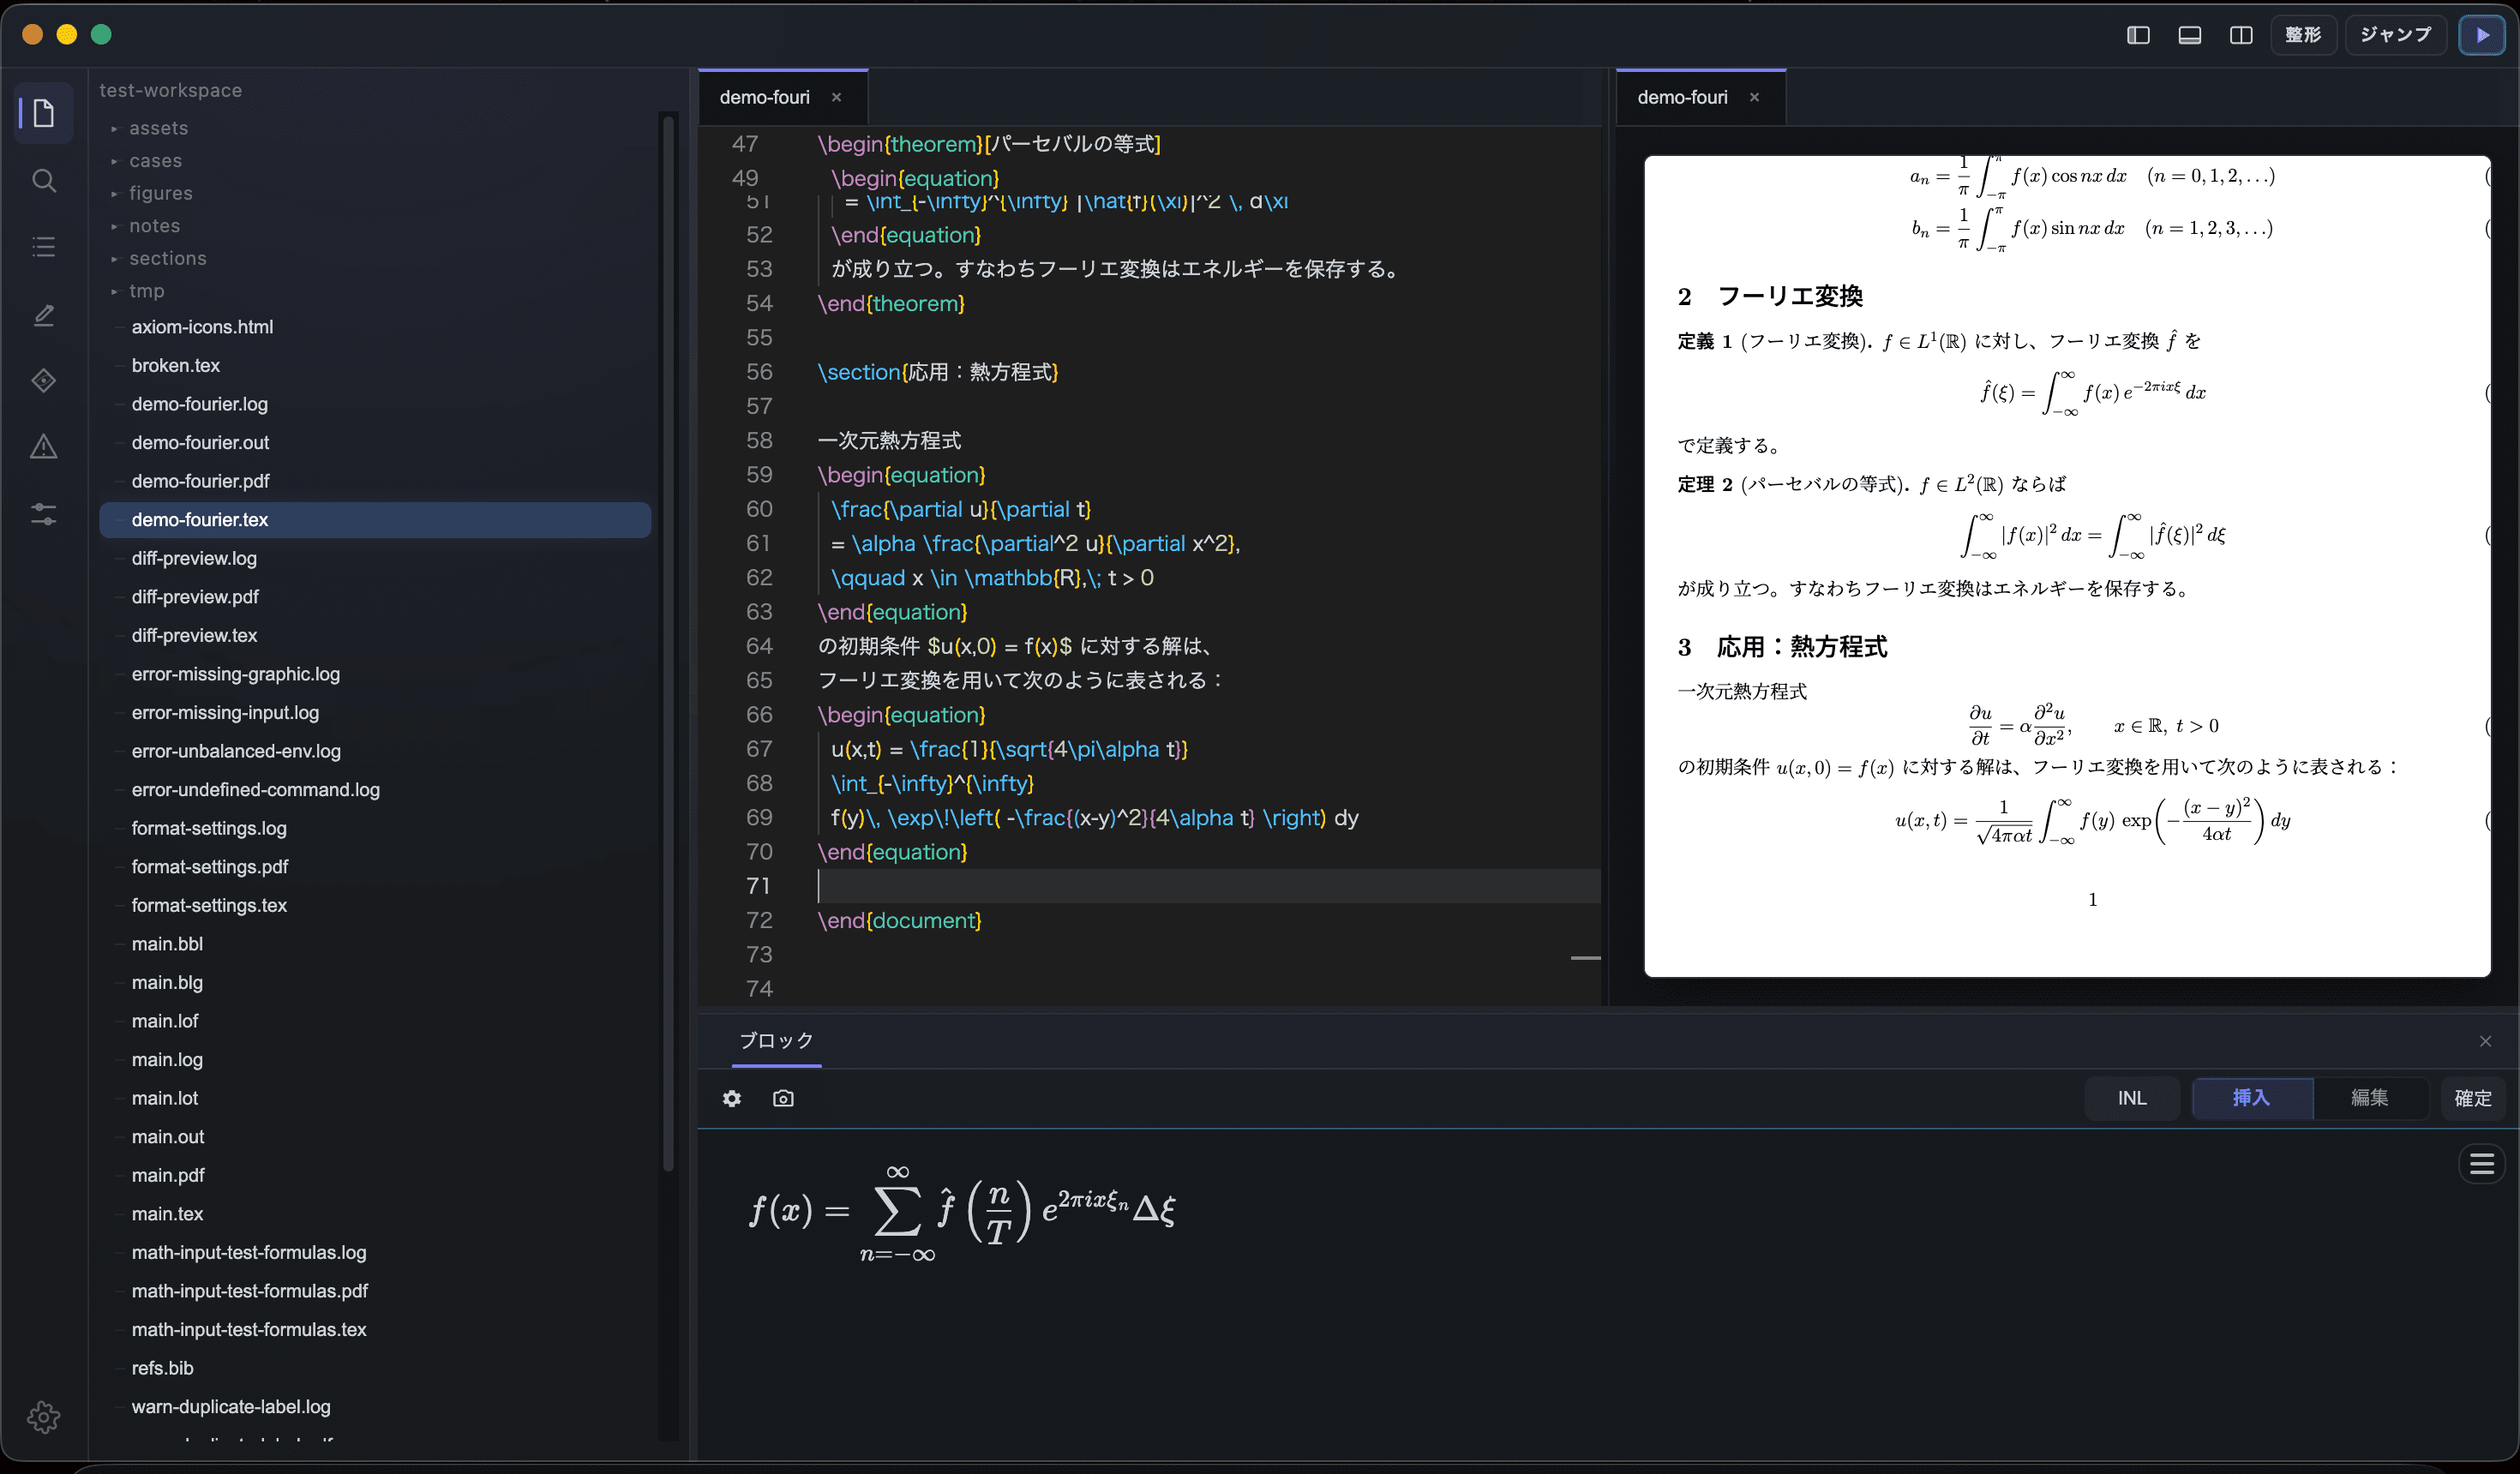The height and width of the screenshot is (1474, 2520).
Task: Select the 編集 edit mode
Action: click(x=2369, y=1098)
